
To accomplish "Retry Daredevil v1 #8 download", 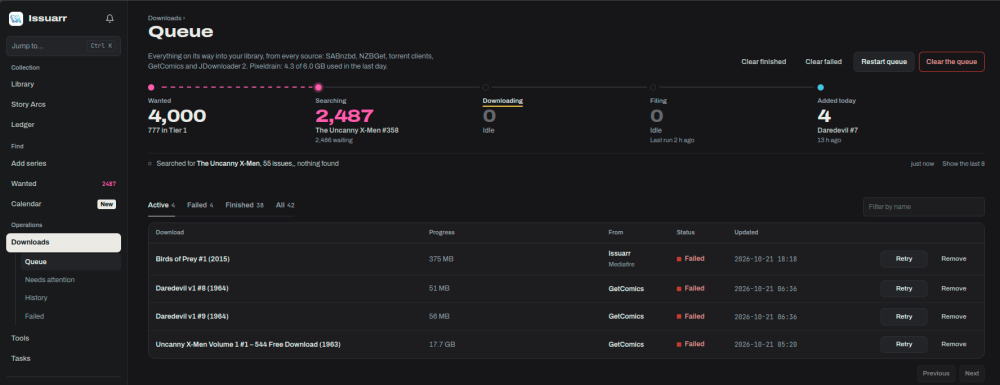I will (904, 288).
